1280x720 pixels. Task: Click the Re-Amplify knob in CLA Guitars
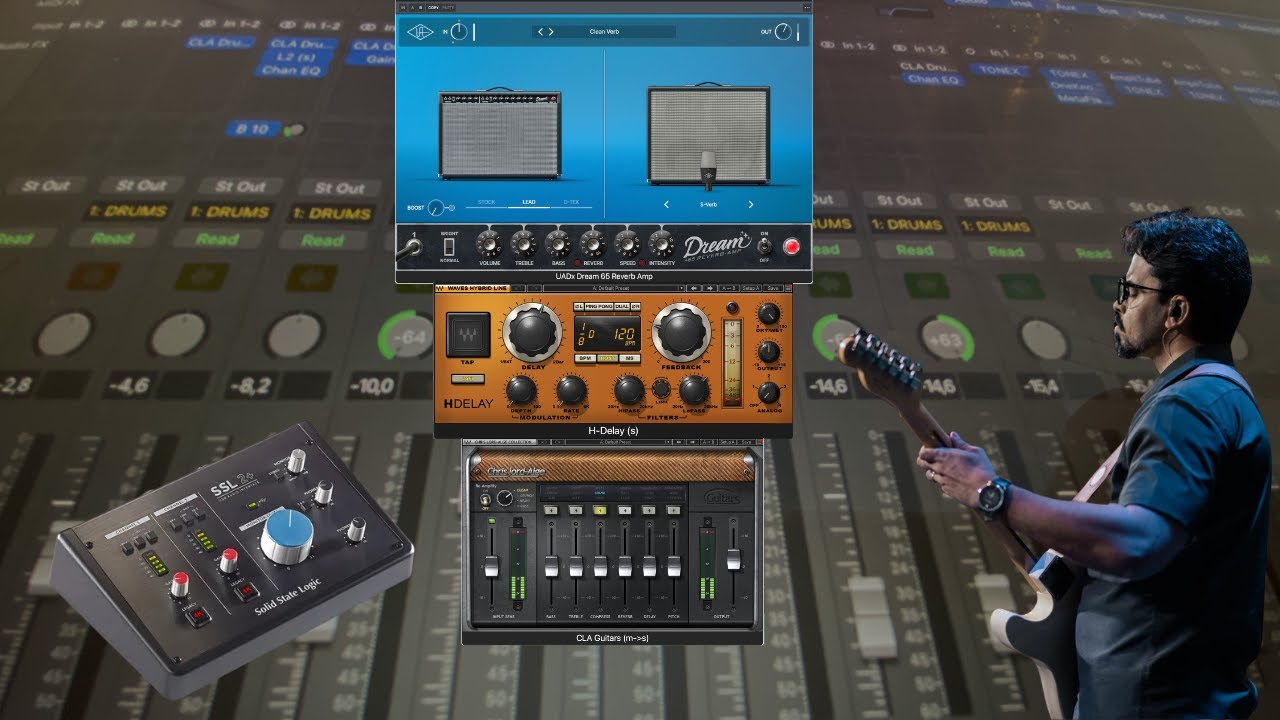tap(505, 497)
